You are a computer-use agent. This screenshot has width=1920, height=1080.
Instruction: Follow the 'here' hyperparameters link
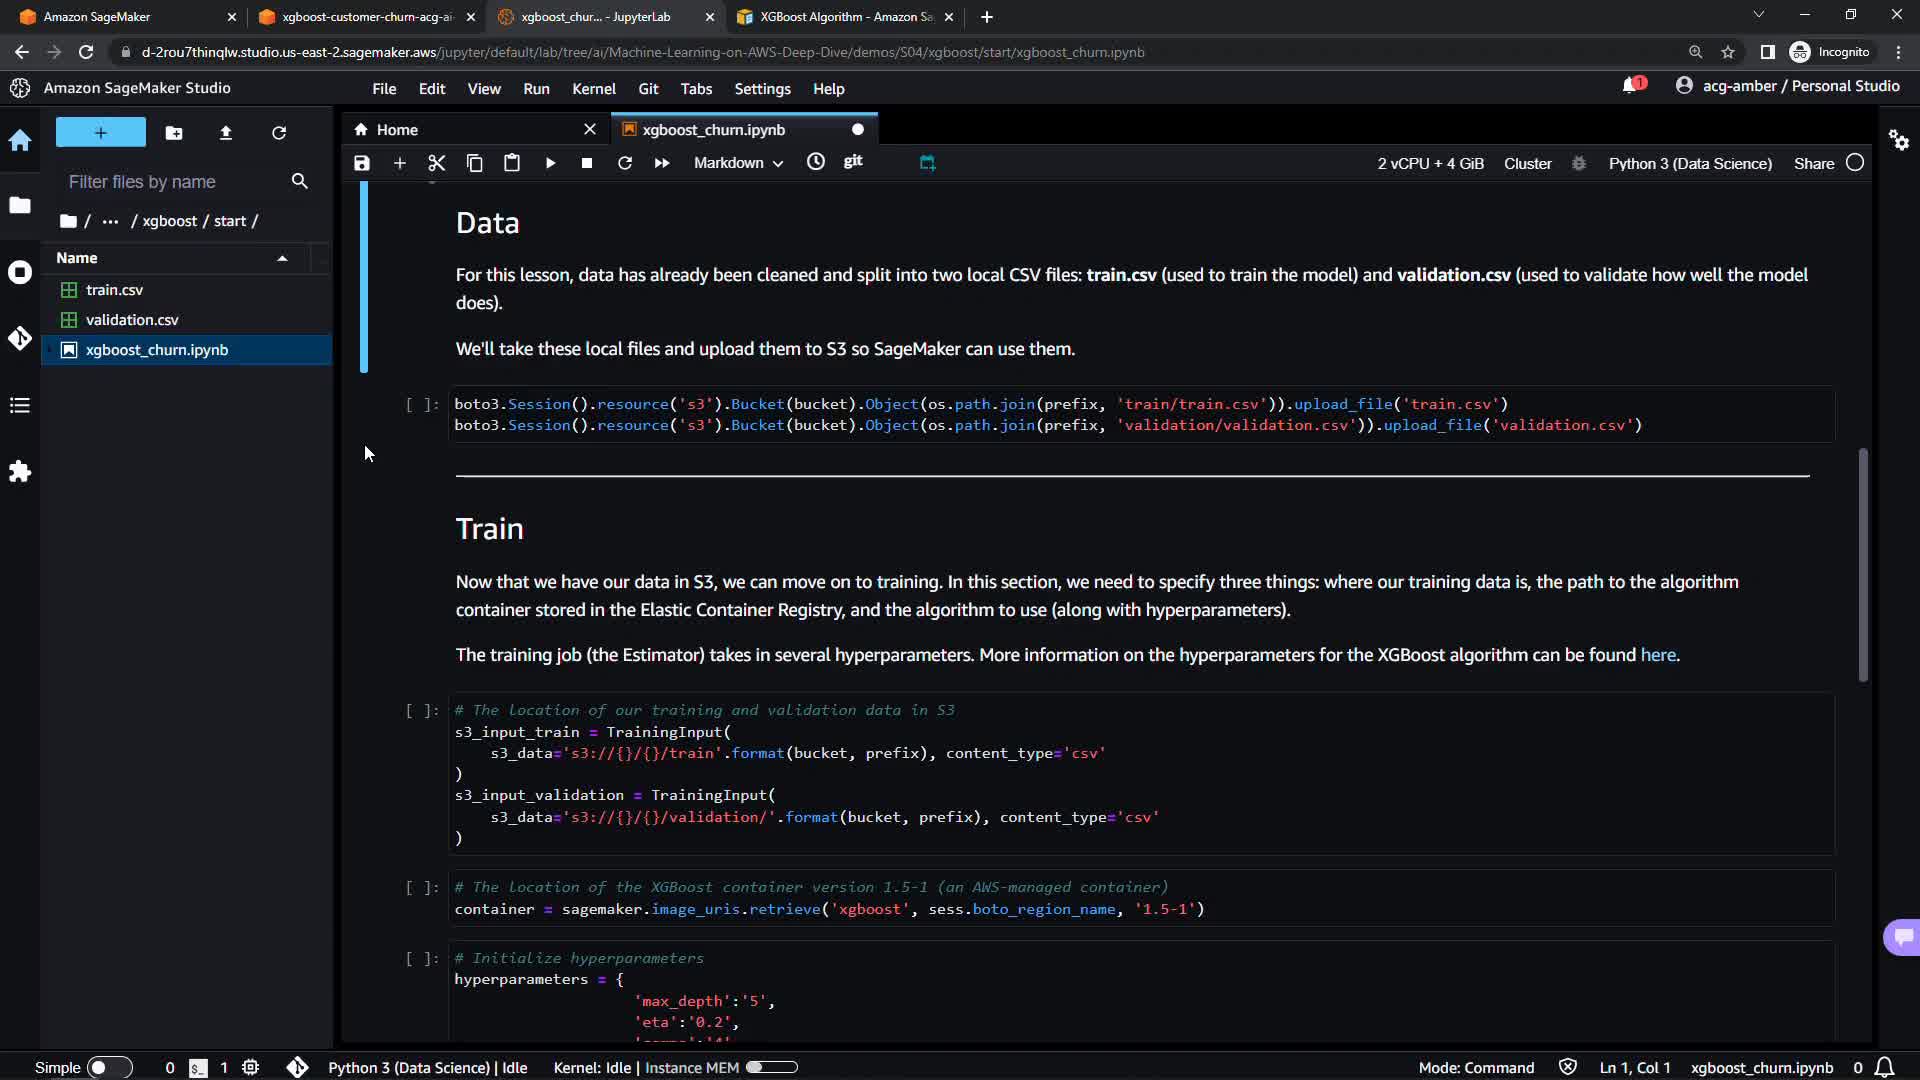click(x=1657, y=655)
